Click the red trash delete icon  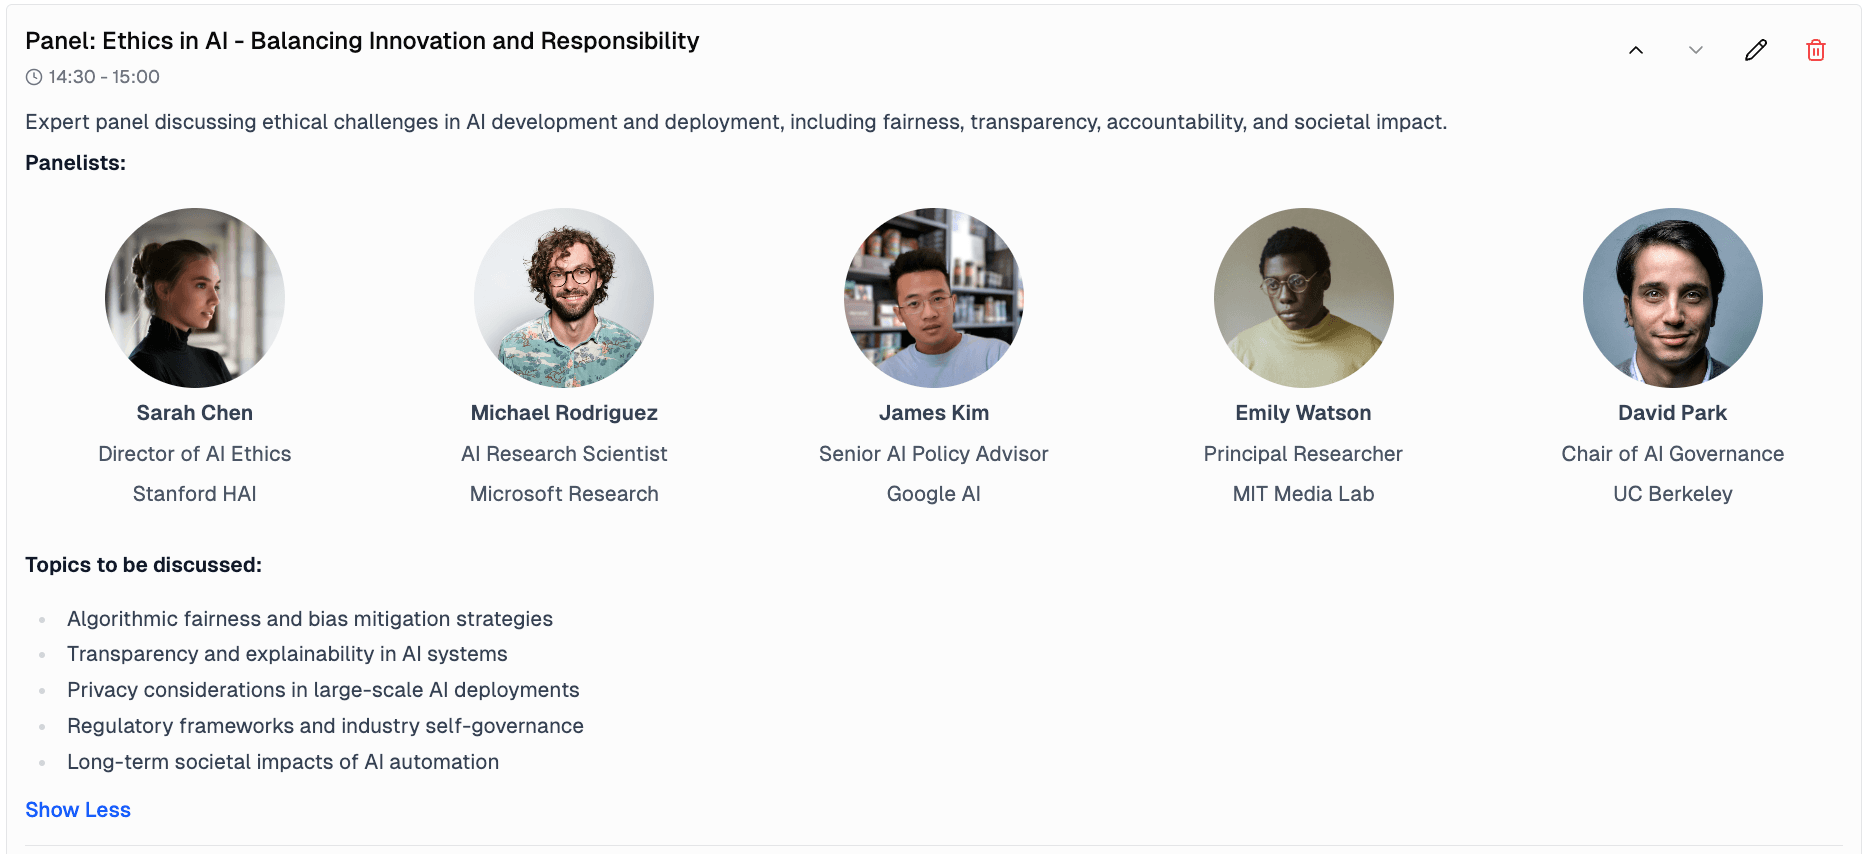point(1817,49)
